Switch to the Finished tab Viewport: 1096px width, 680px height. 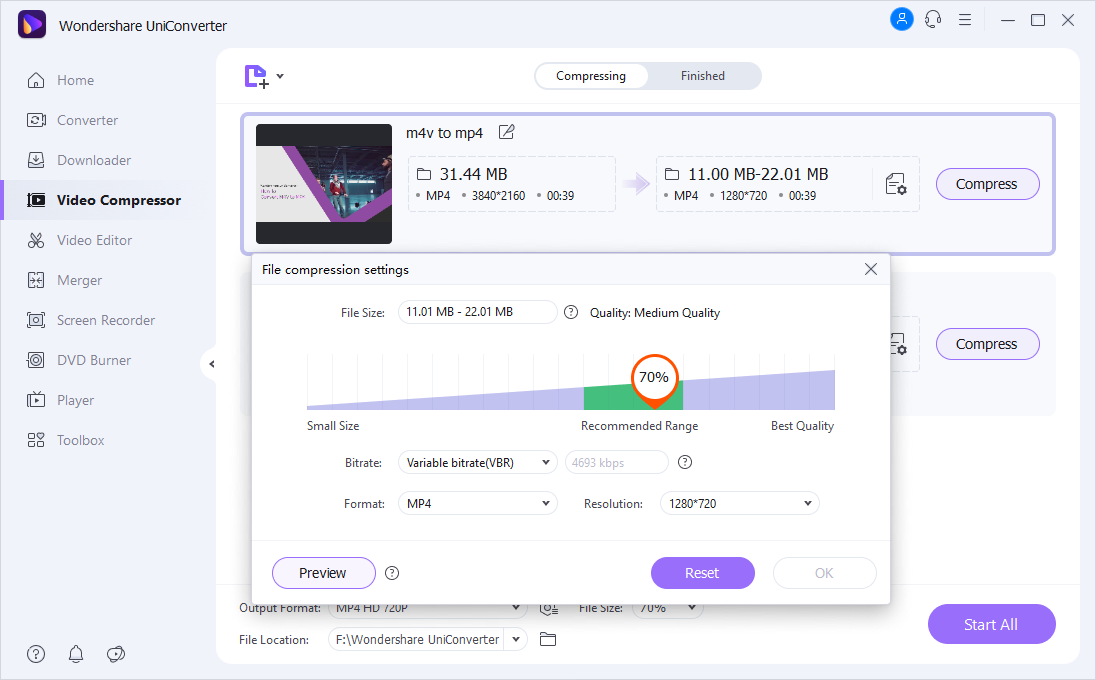tap(703, 76)
